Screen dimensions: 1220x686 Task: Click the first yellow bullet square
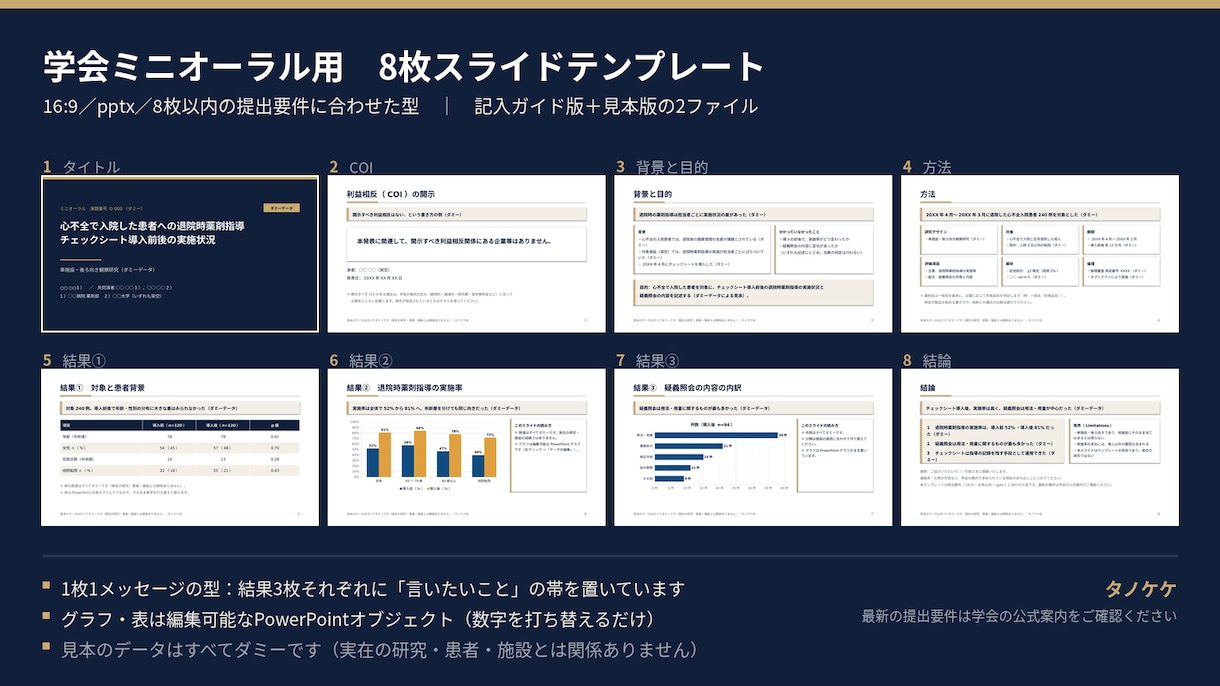coord(46,587)
